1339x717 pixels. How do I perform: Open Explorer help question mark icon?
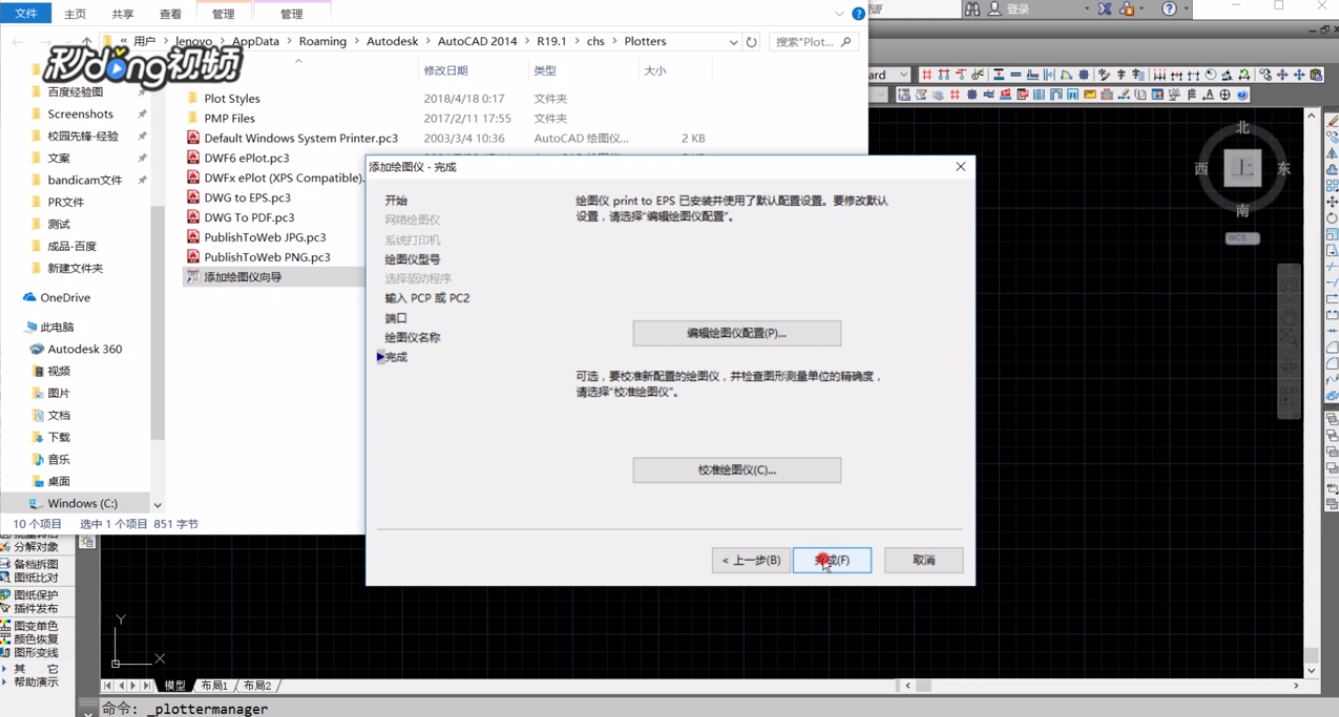(x=858, y=15)
